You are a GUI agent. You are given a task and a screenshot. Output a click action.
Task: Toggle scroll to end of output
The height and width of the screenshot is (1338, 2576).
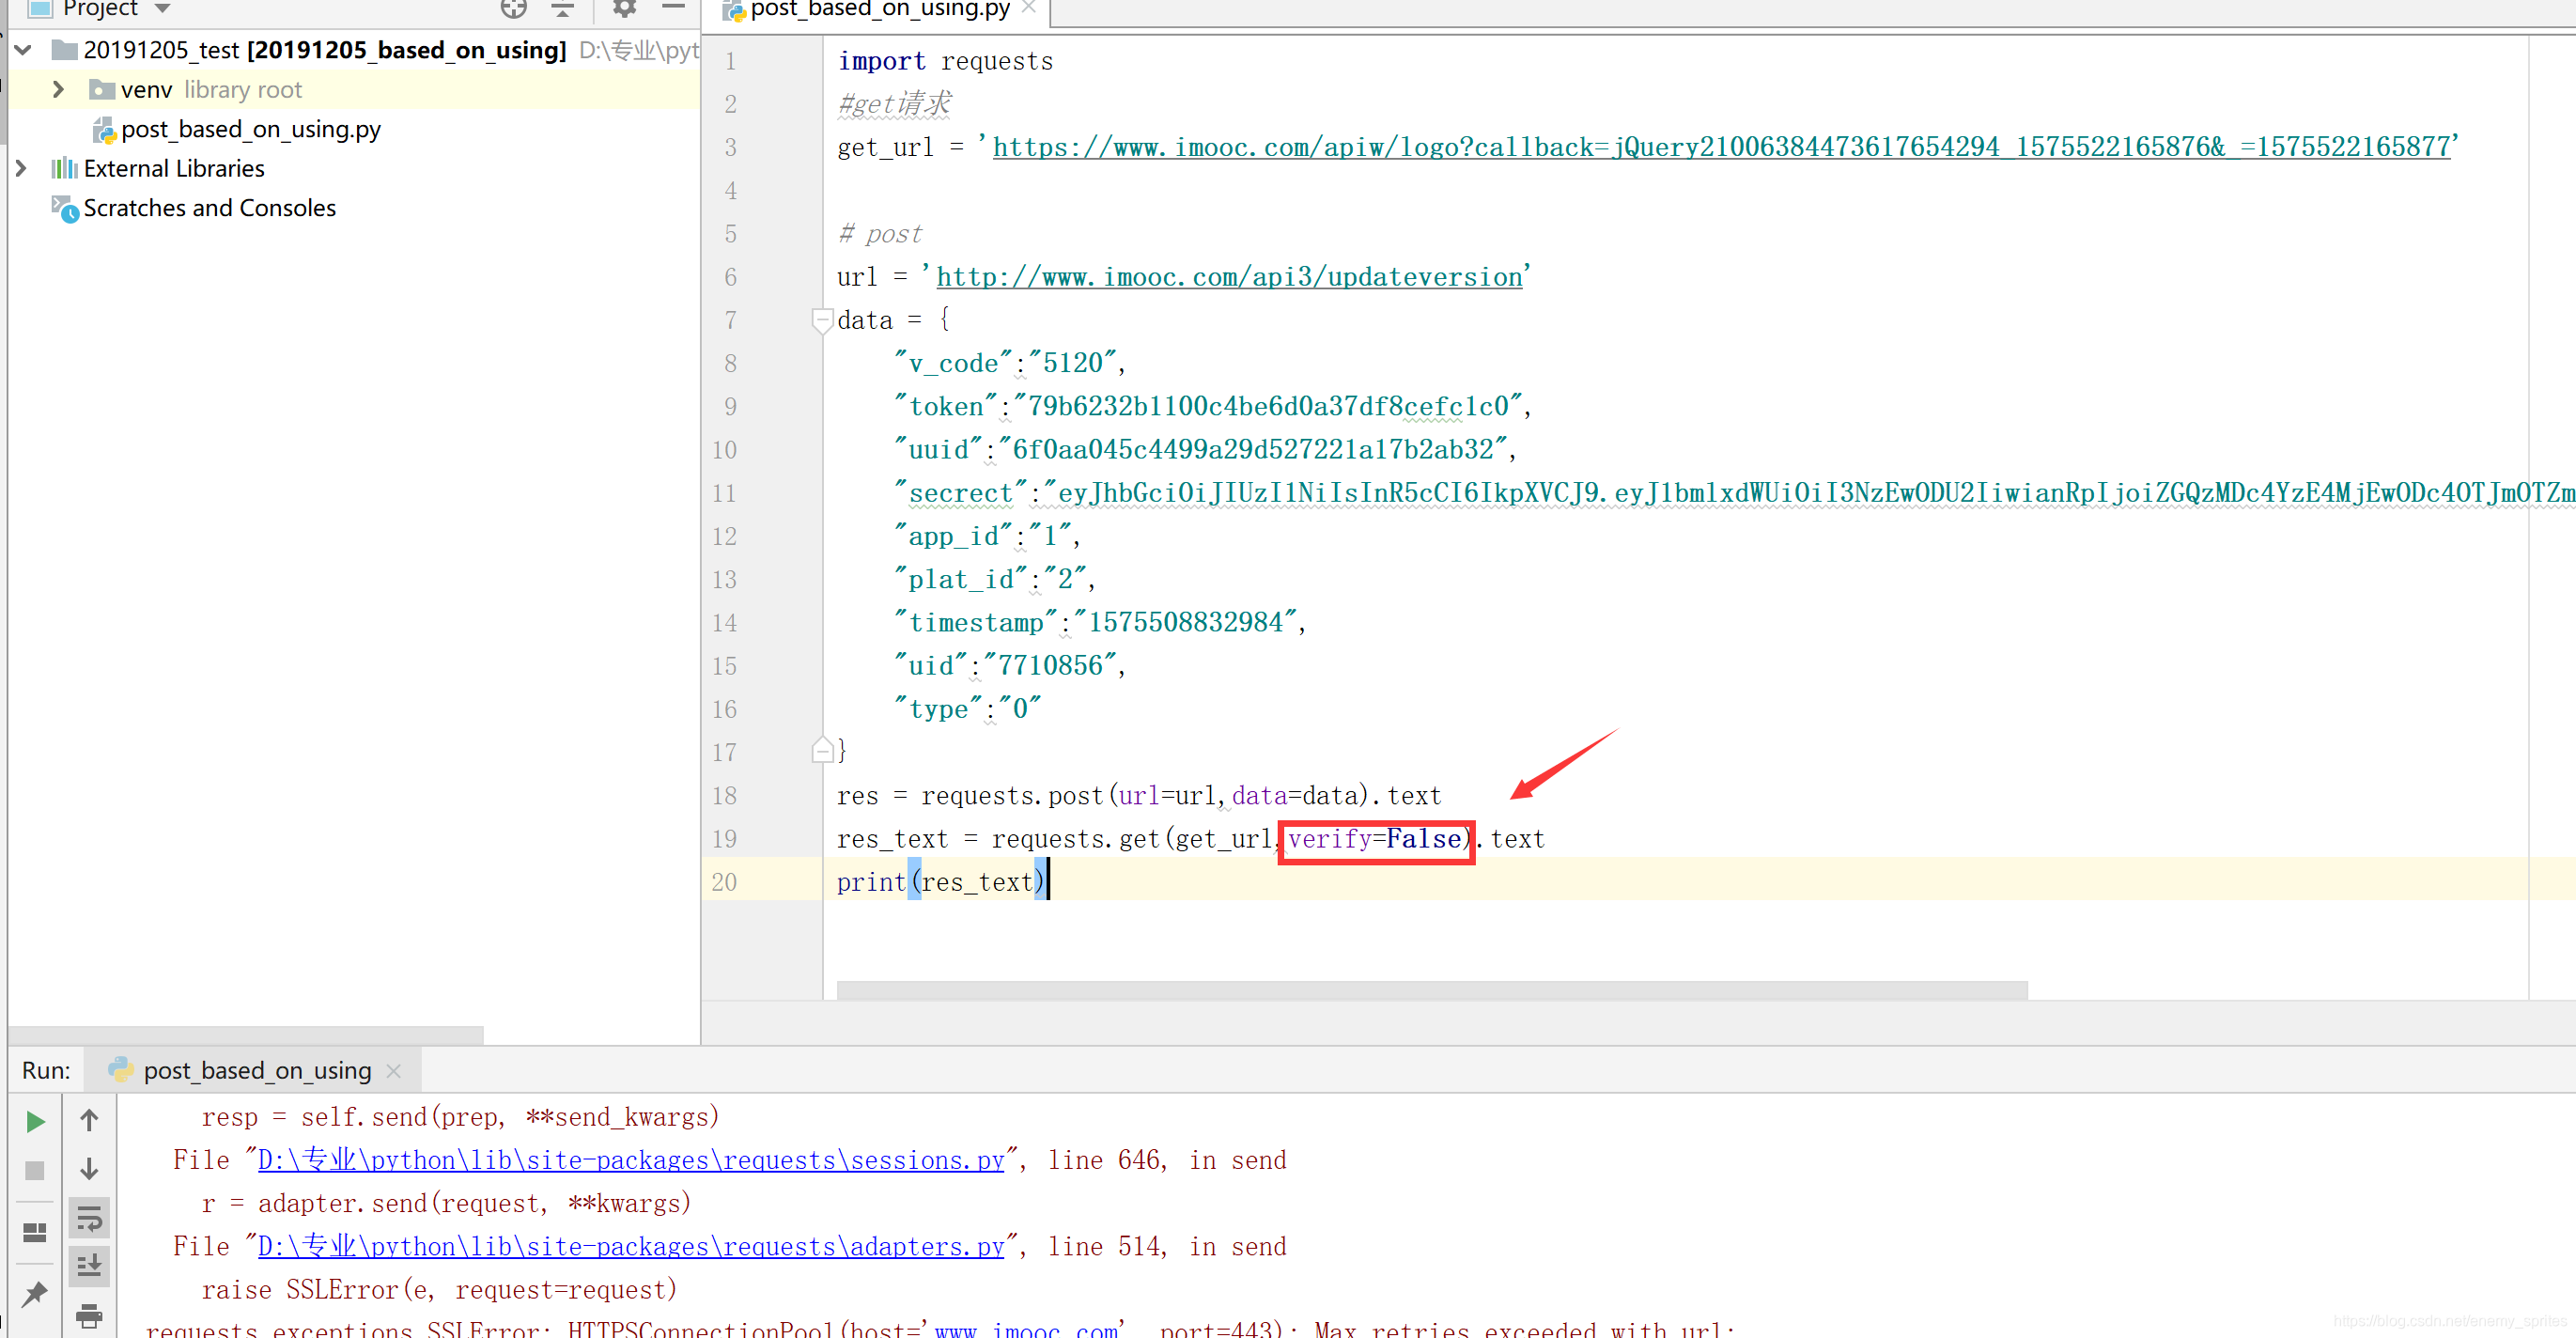point(89,1266)
